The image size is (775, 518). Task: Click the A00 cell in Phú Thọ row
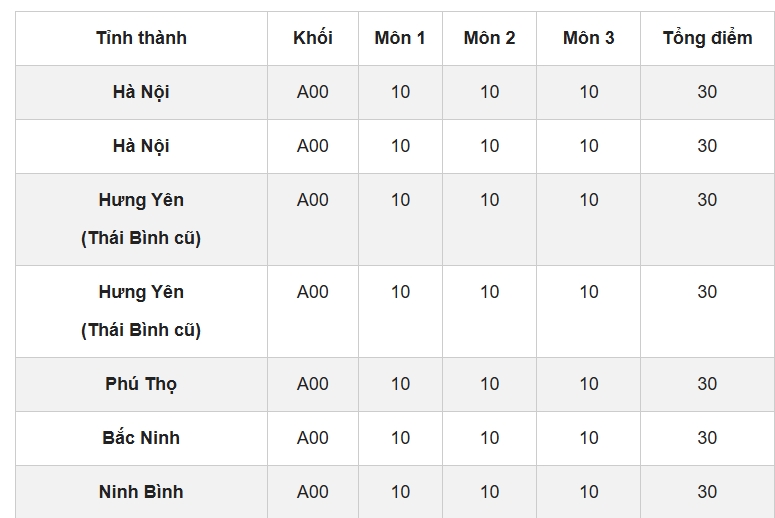[x=312, y=384]
